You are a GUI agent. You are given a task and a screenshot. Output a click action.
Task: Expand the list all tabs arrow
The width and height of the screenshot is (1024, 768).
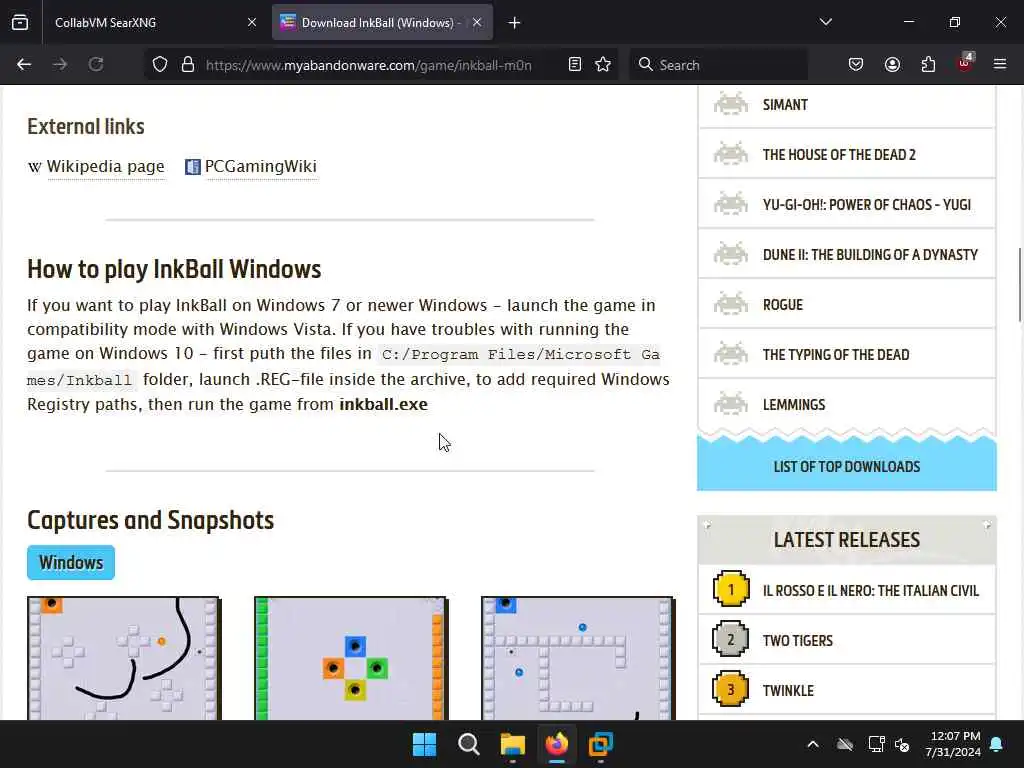825,22
